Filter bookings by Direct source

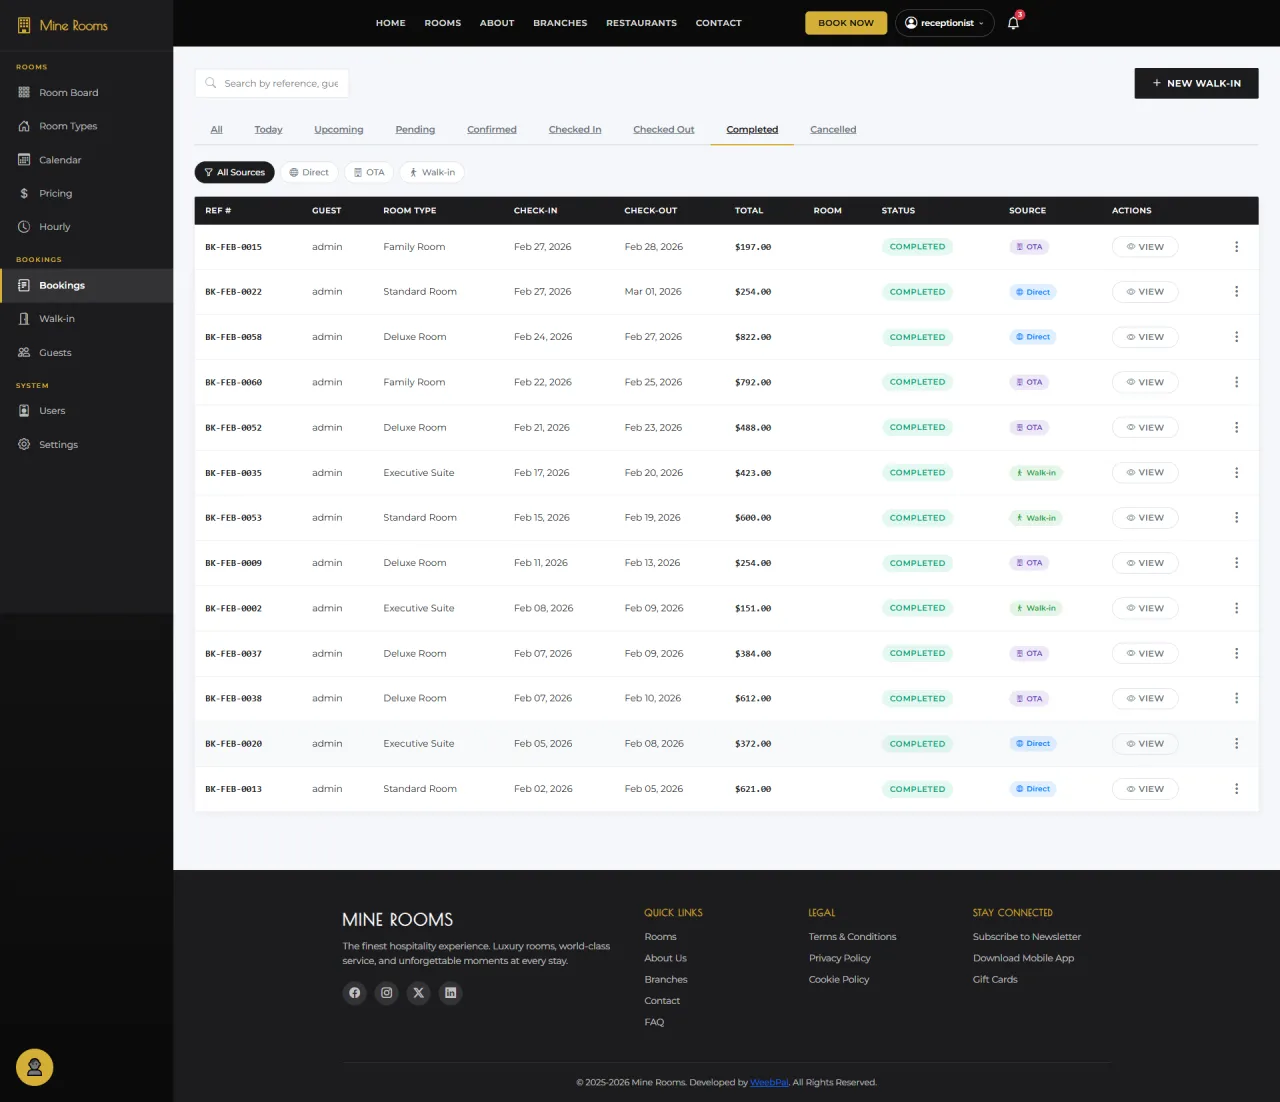309,172
